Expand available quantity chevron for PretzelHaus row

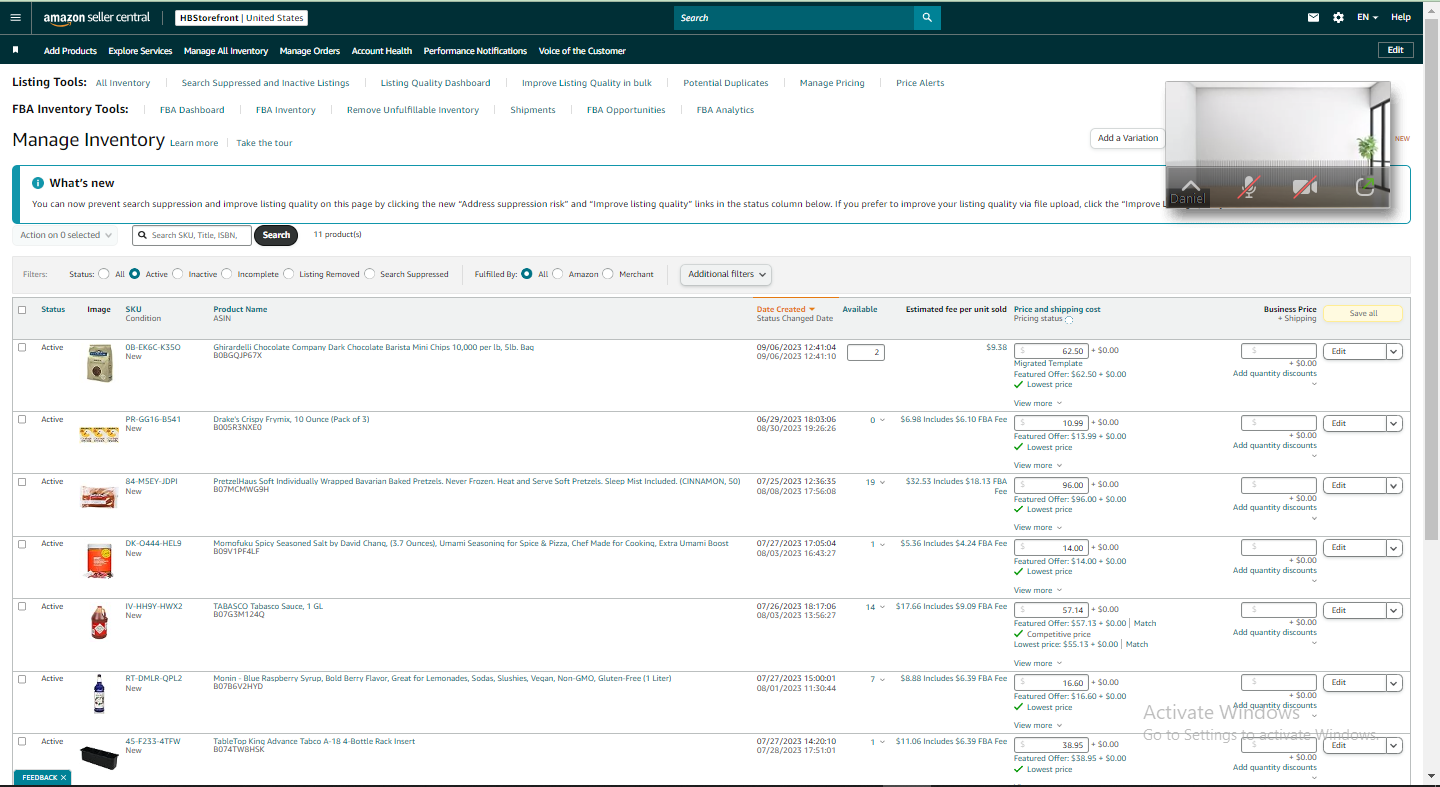pyautogui.click(x=883, y=482)
